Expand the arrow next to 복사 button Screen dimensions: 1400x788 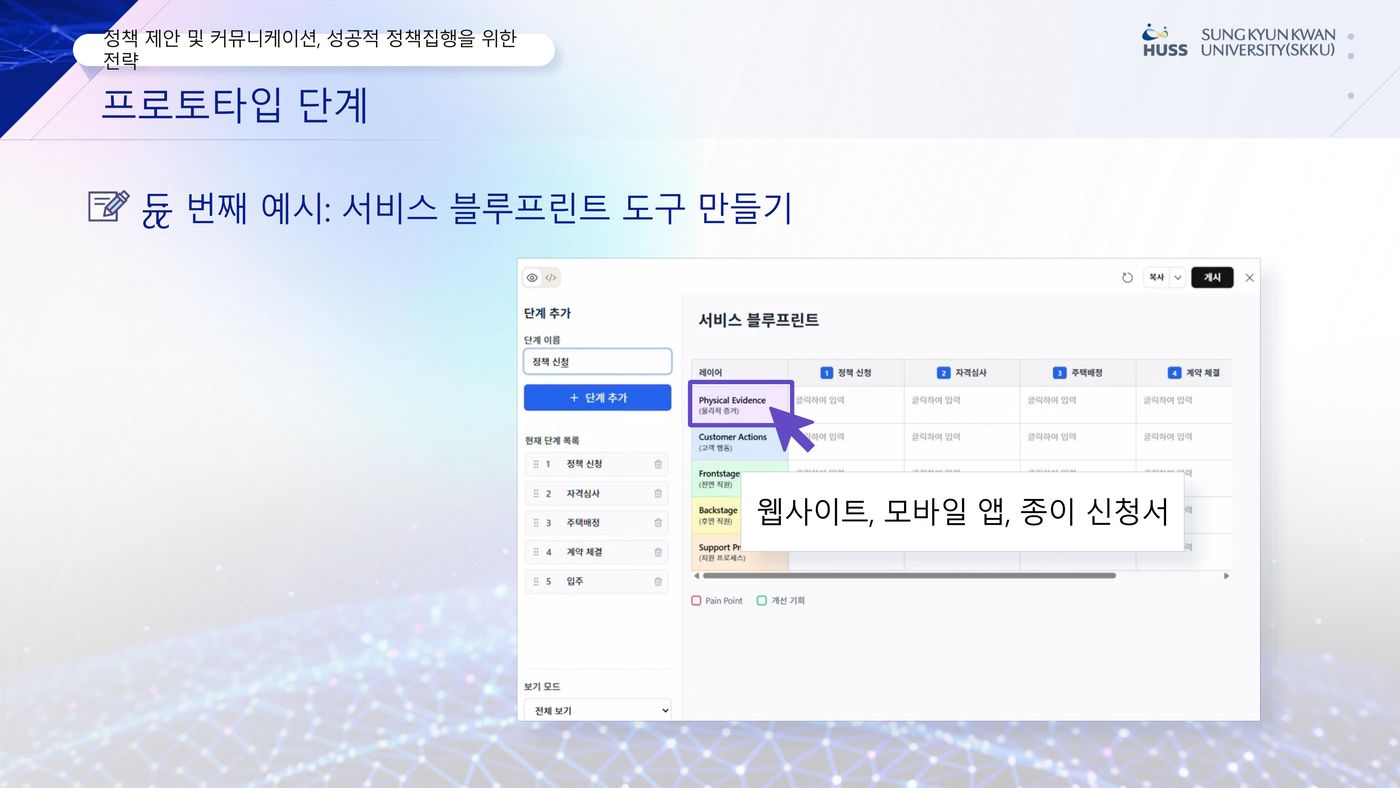pyautogui.click(x=1177, y=278)
